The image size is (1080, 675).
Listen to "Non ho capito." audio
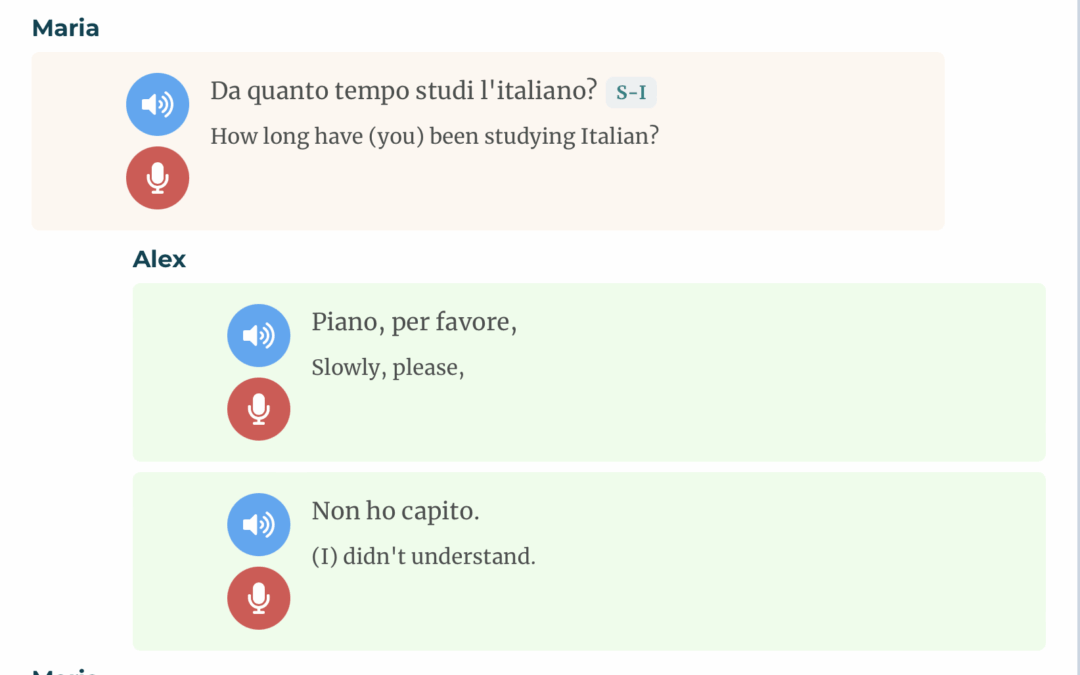click(x=259, y=525)
